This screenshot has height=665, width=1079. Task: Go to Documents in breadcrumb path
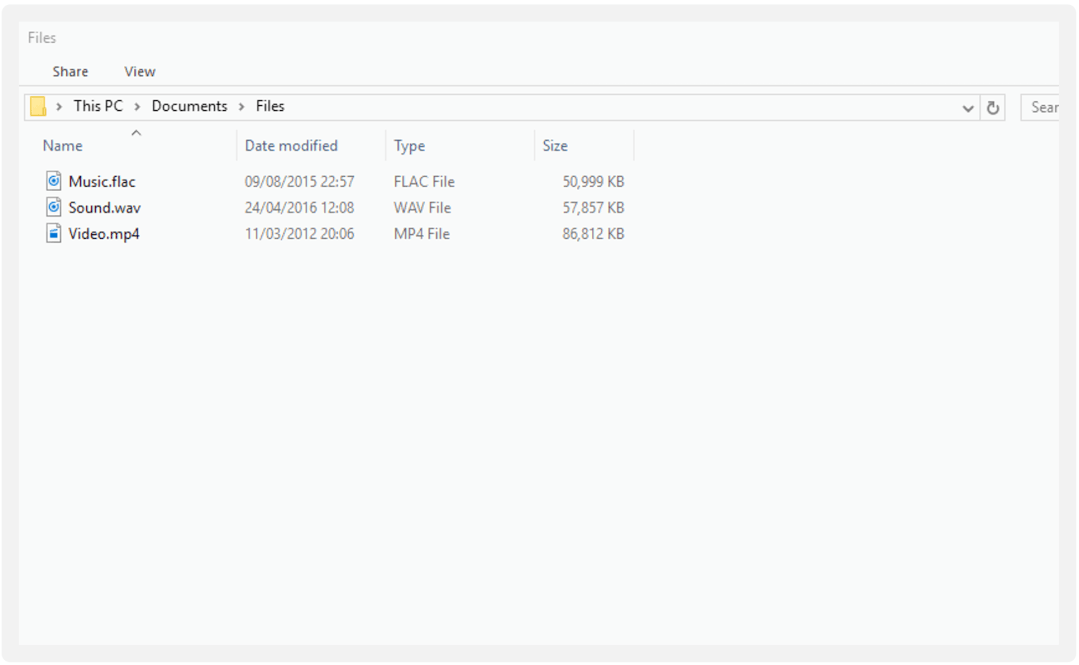pos(189,106)
